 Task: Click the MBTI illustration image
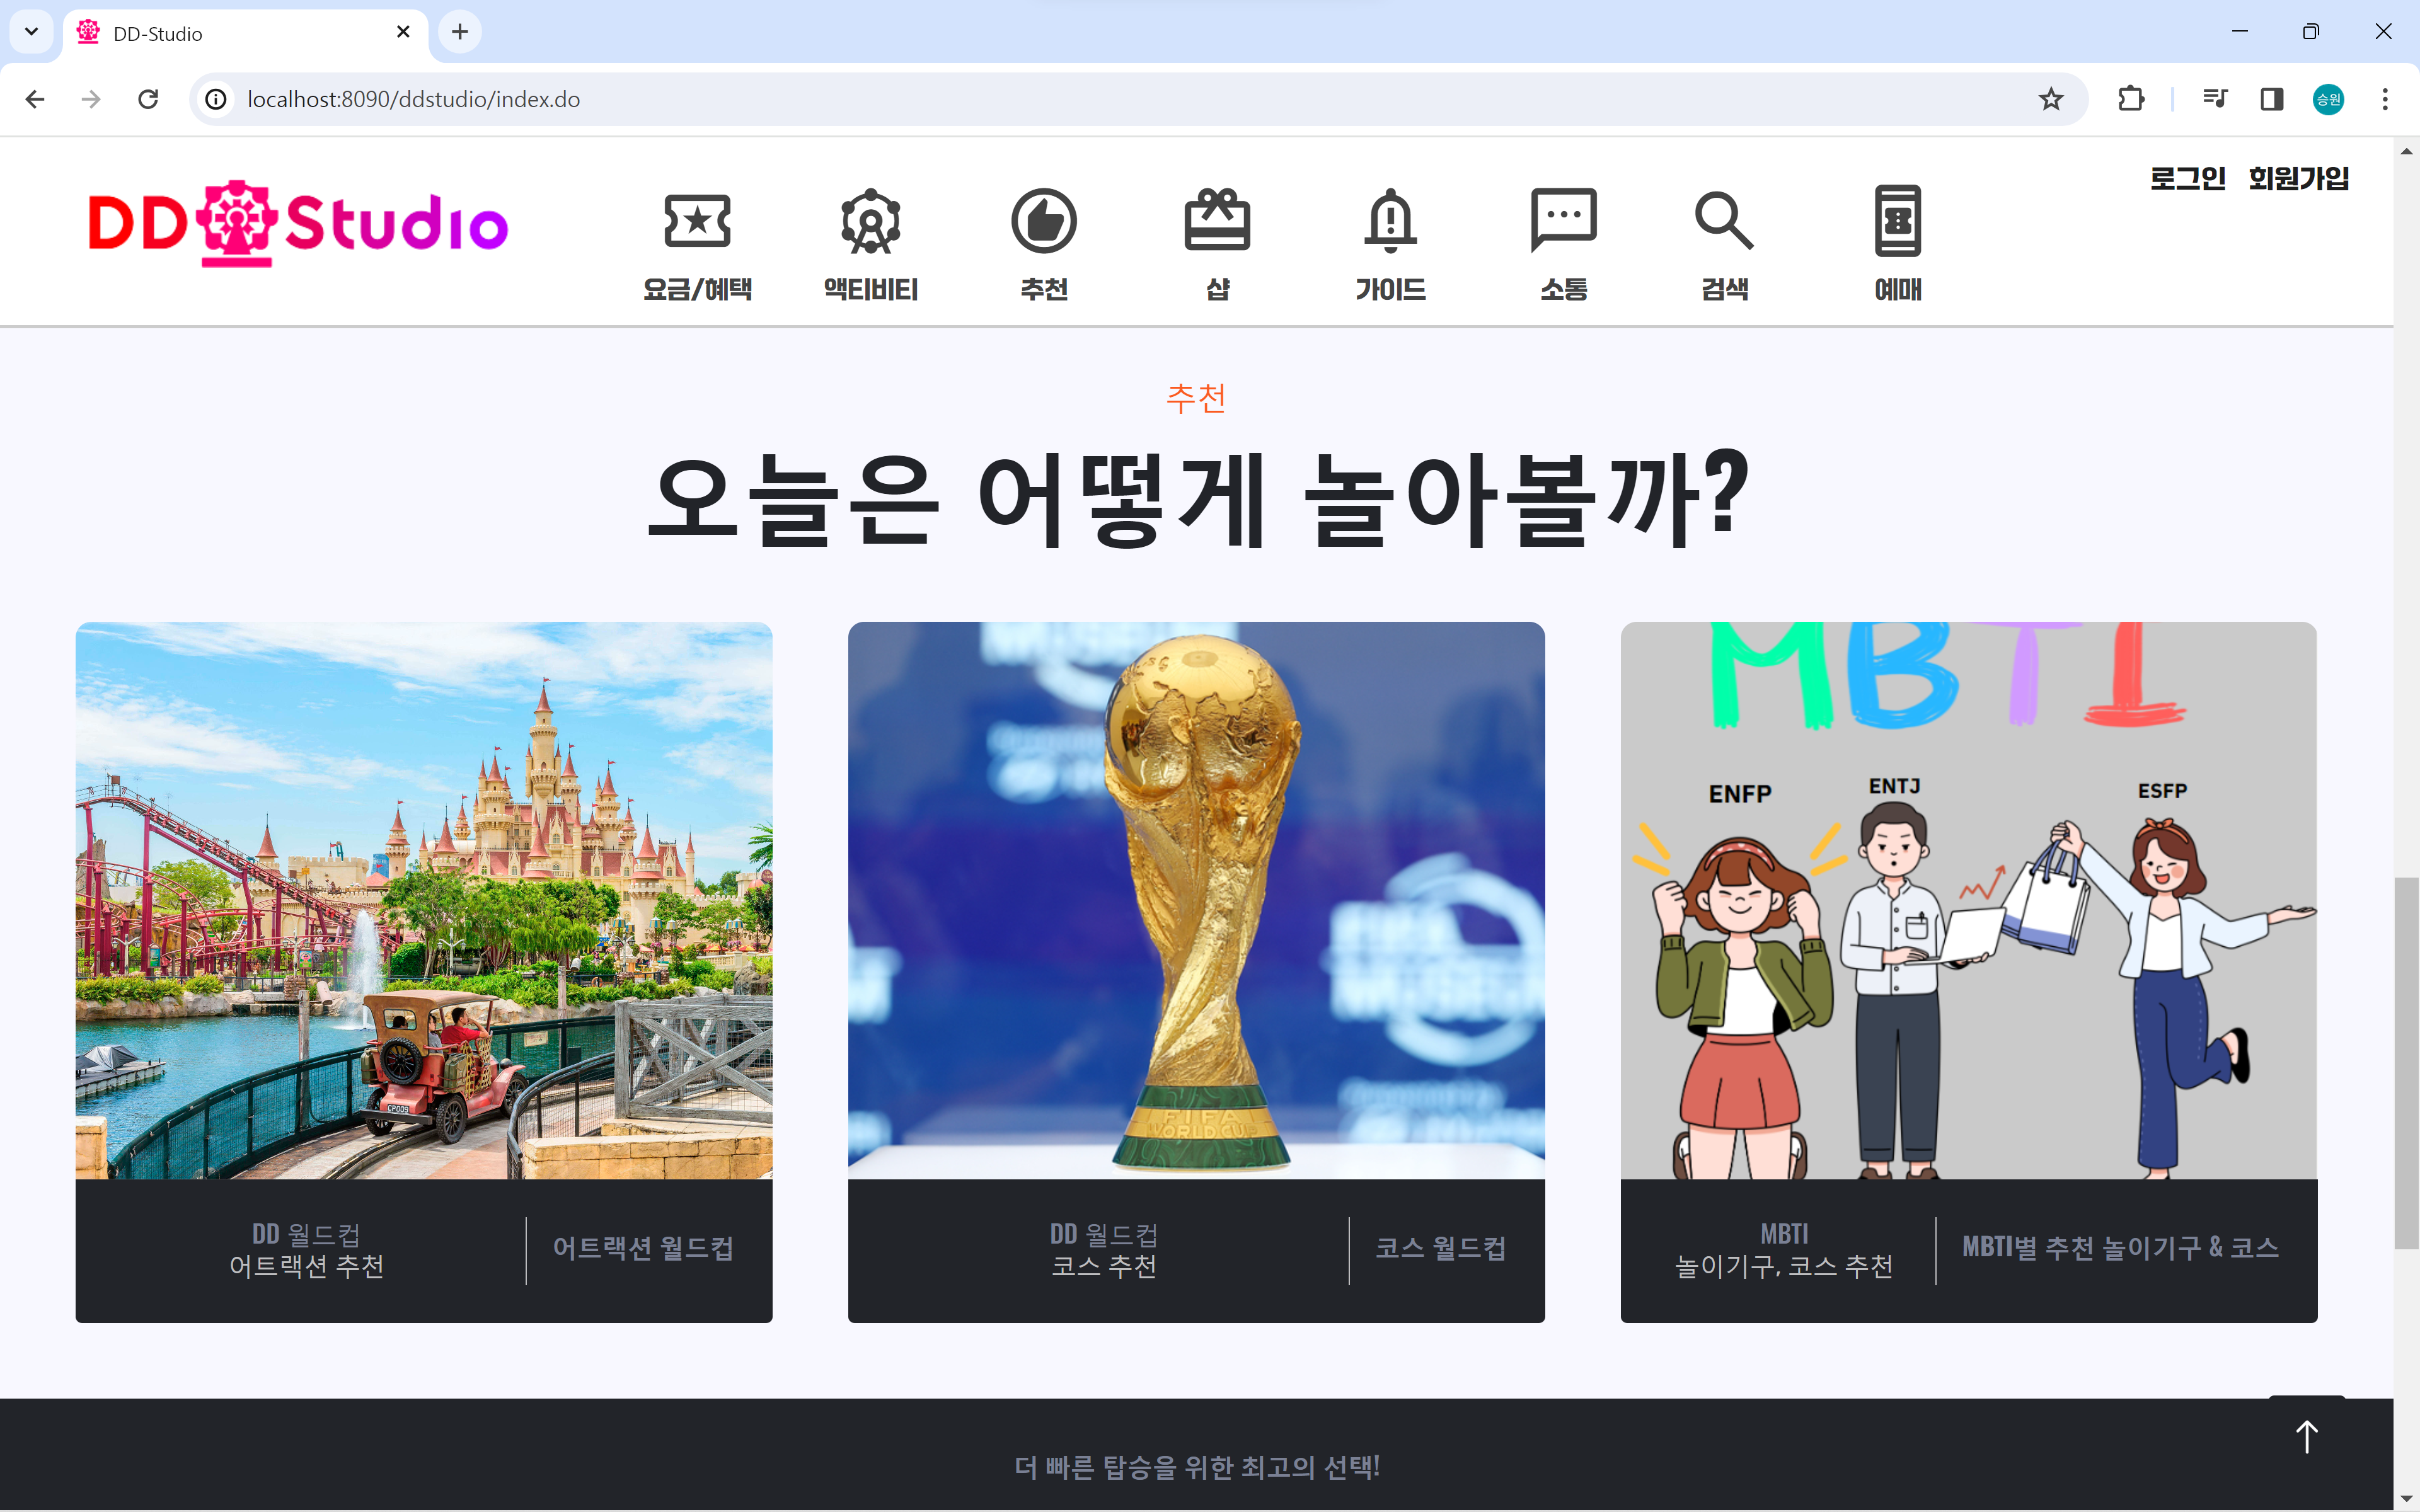(1968, 900)
